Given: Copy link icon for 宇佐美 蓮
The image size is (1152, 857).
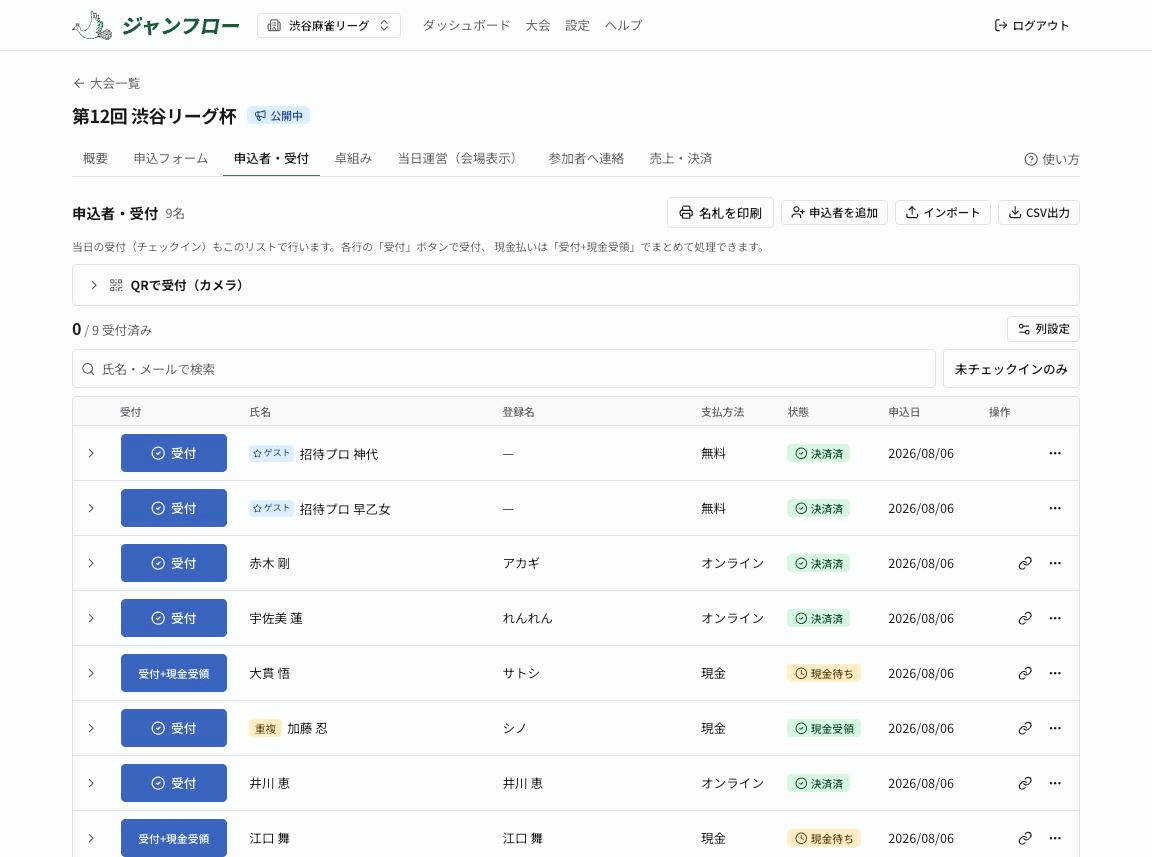Looking at the screenshot, I should click(x=1025, y=618).
